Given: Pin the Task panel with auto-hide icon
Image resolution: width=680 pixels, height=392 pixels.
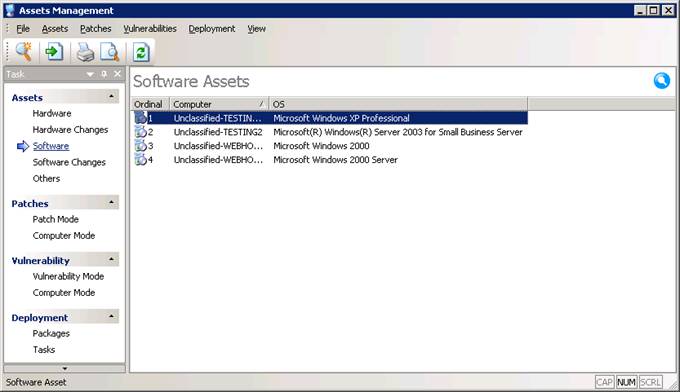Looking at the screenshot, I should (x=104, y=74).
